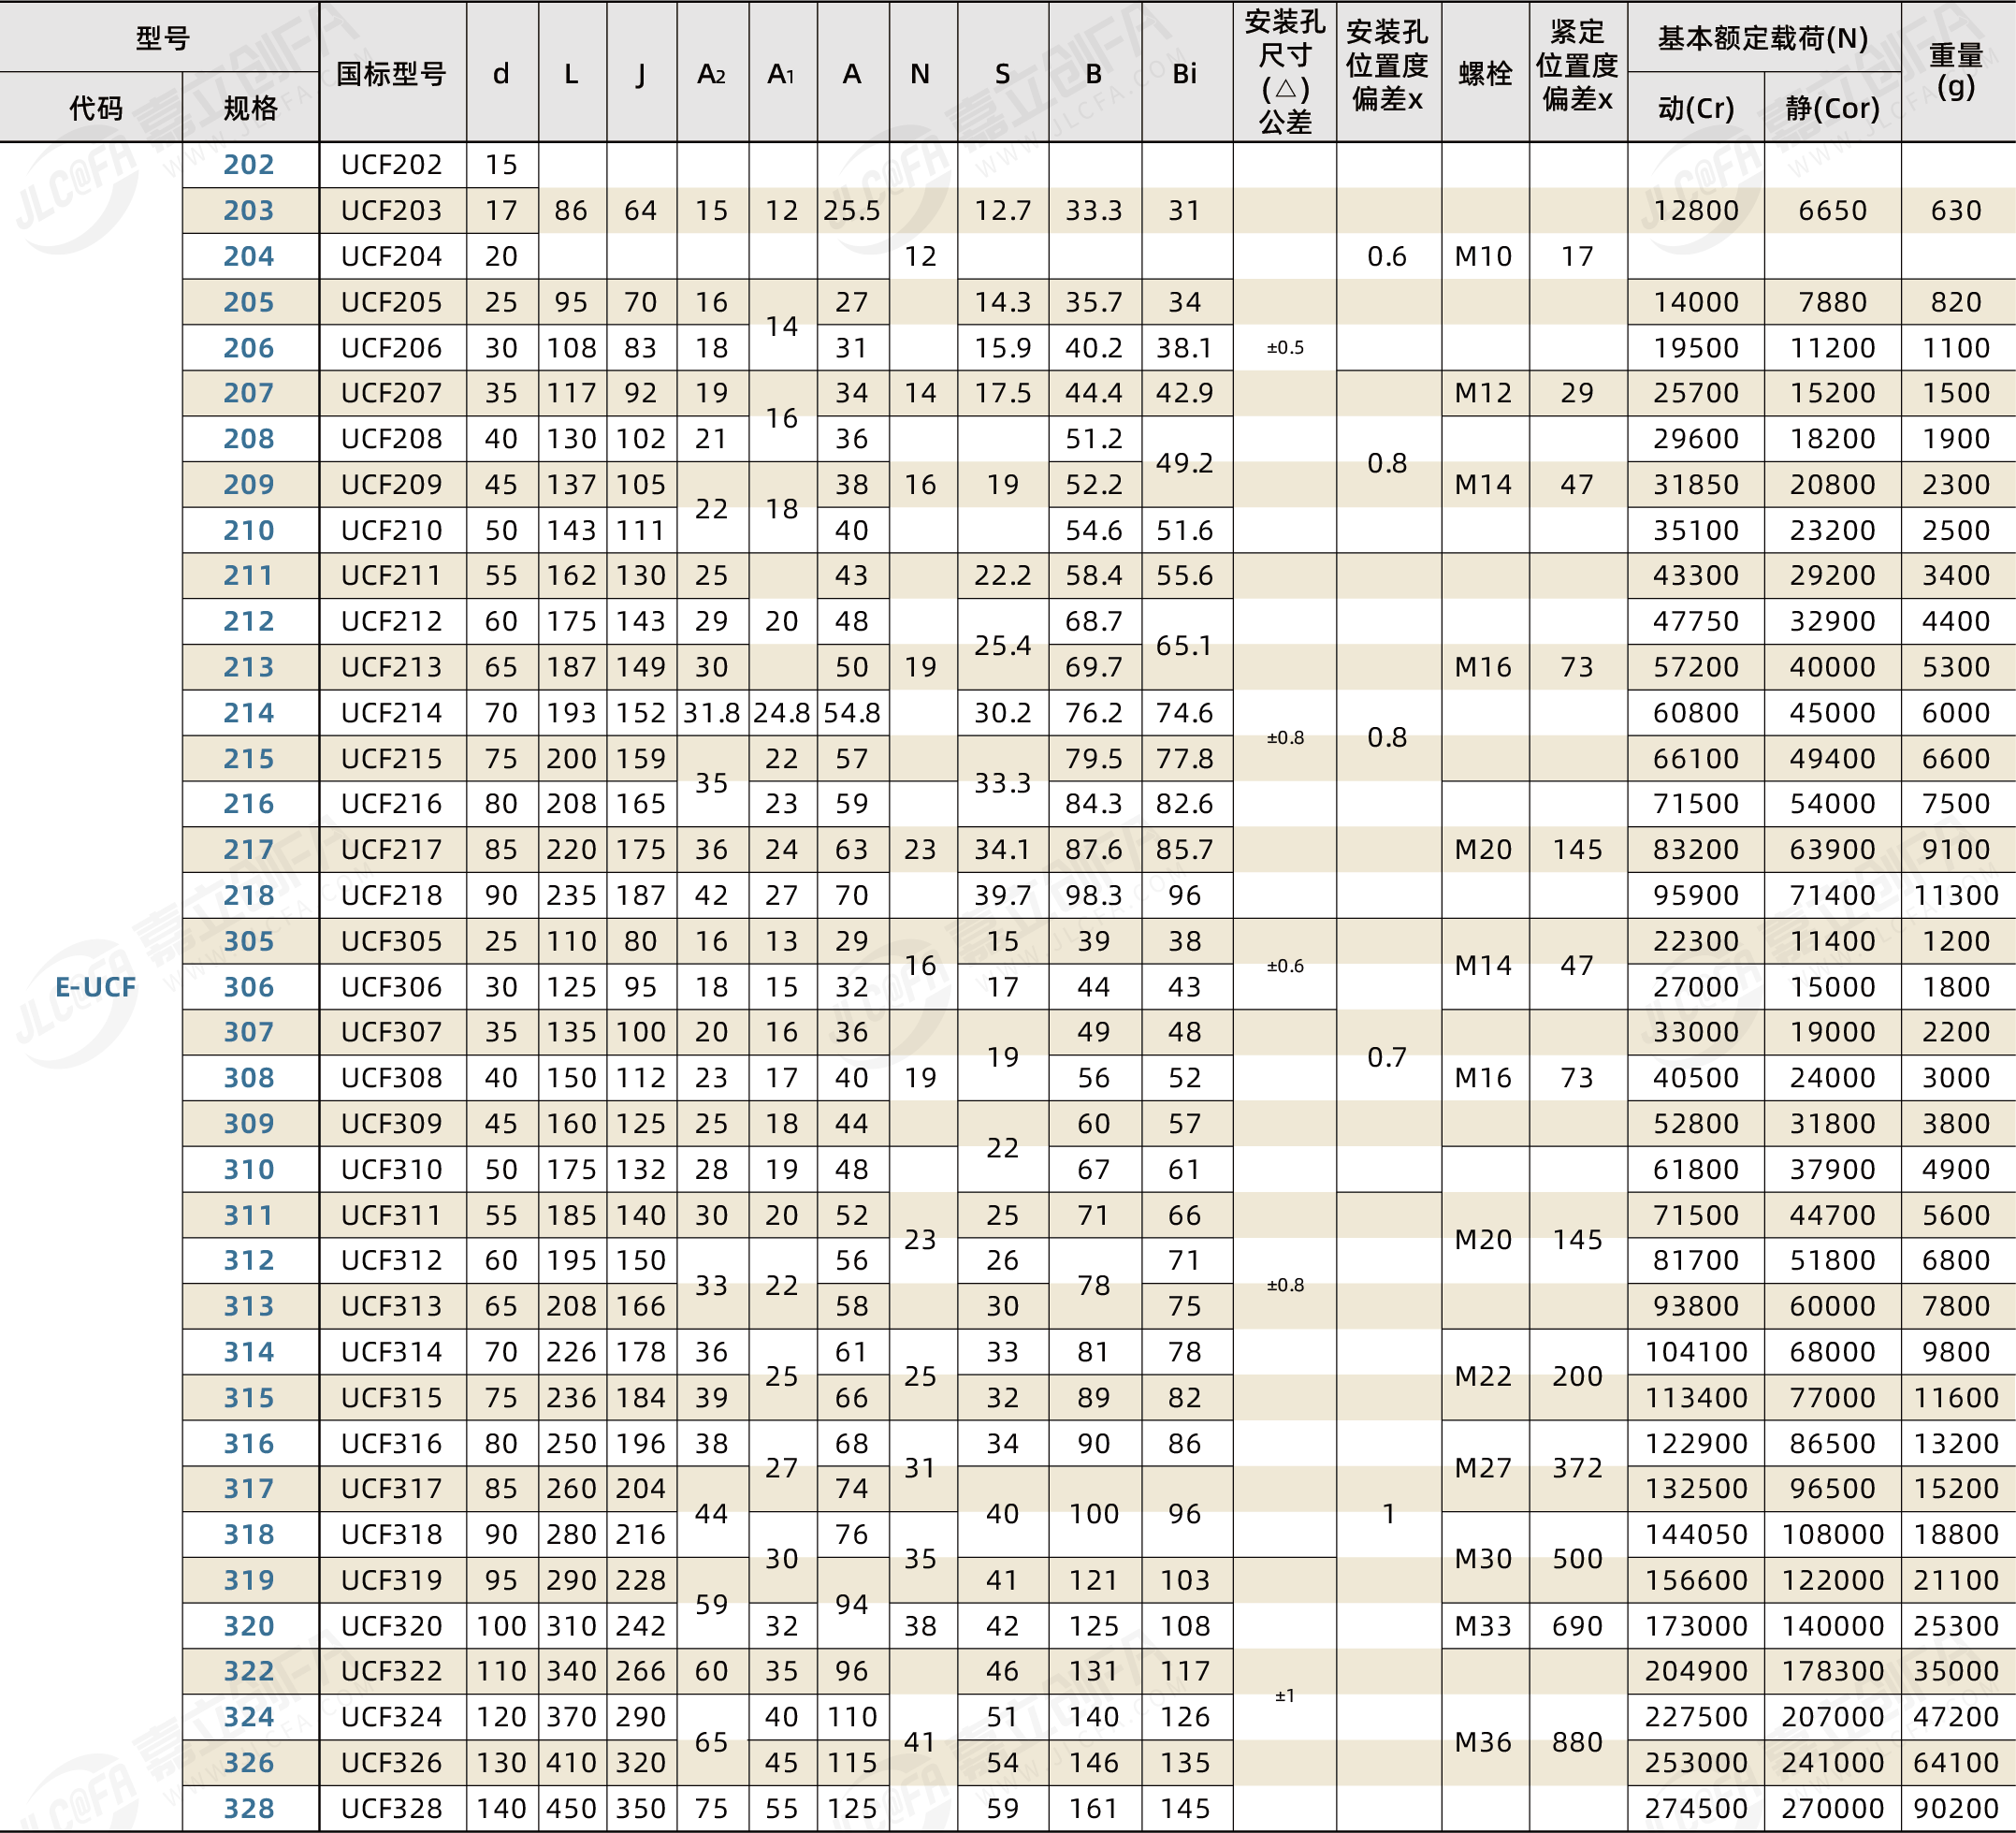Select the M33 bolt cell
This screenshot has height=1833, width=2016.
click(1484, 1626)
